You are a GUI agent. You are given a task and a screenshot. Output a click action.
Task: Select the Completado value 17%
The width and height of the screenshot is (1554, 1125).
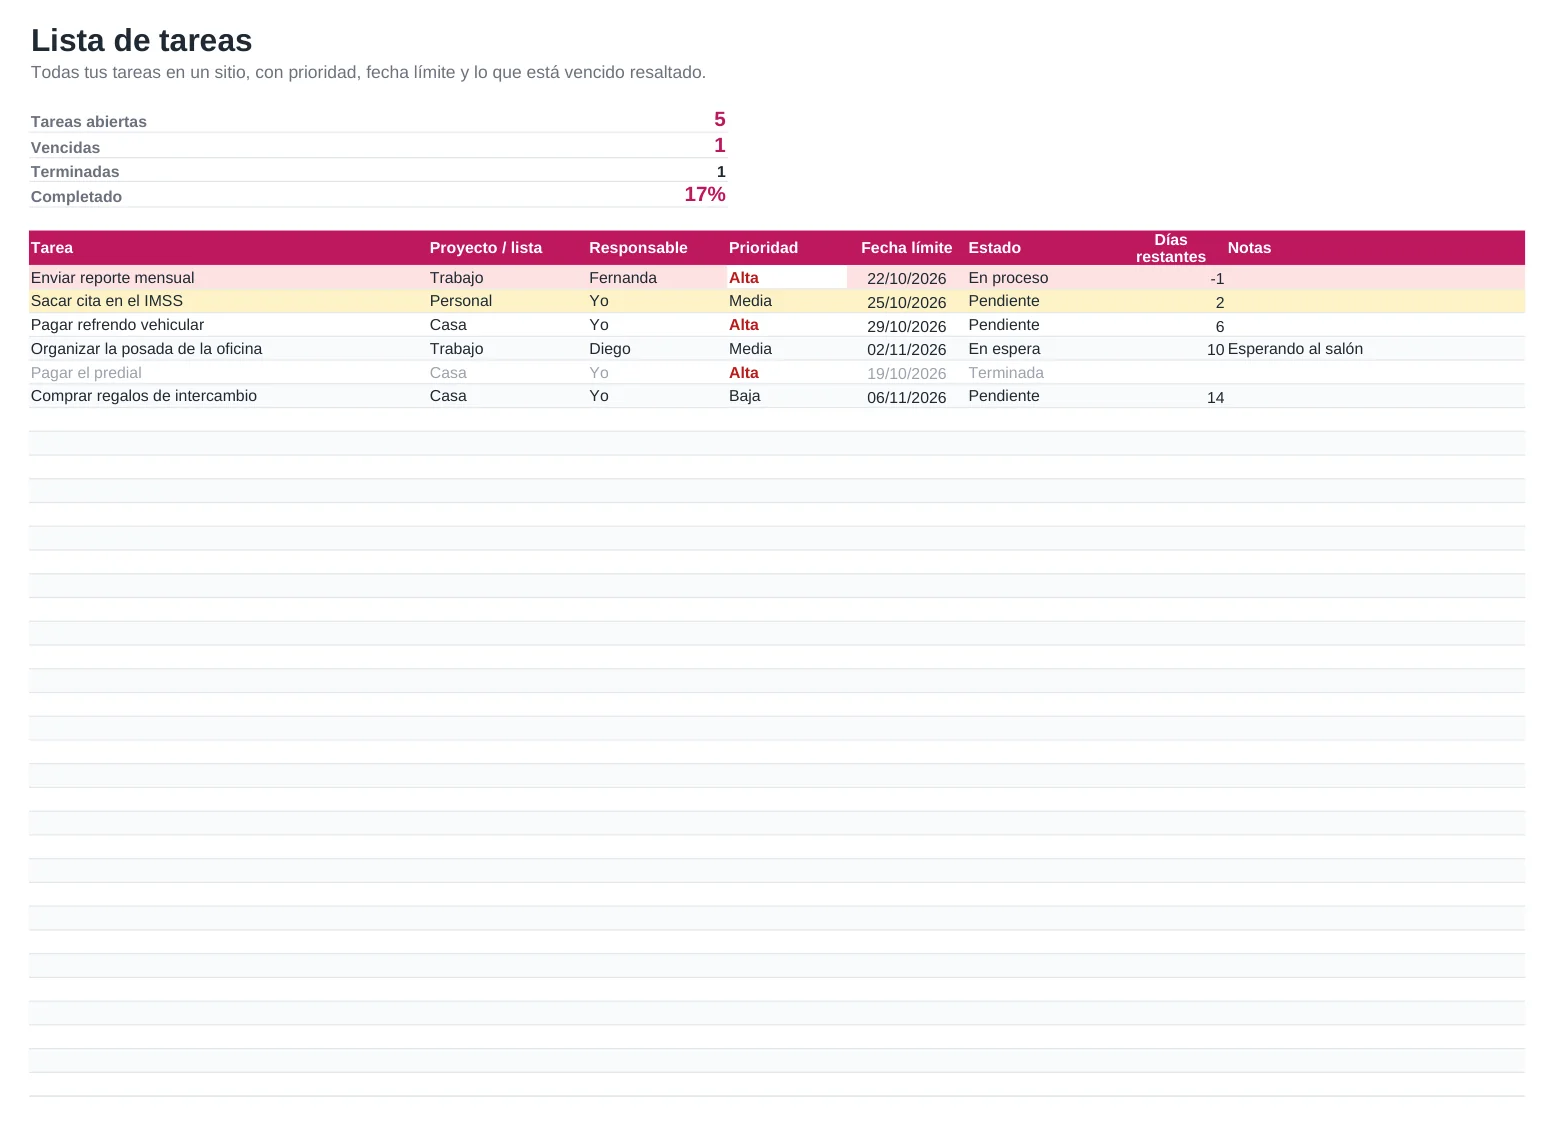705,194
